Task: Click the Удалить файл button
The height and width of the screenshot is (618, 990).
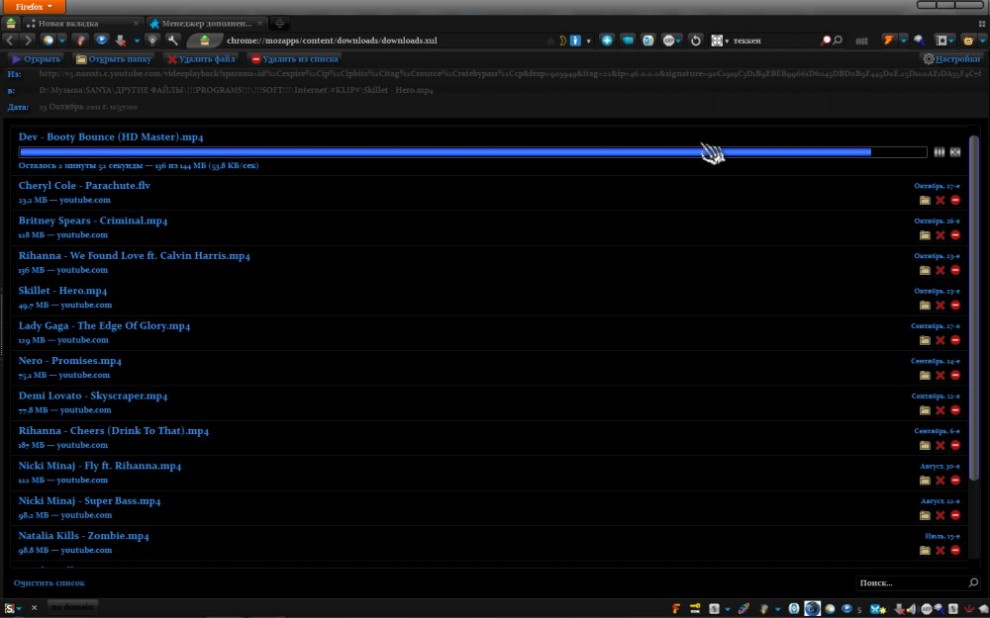Action: pyautogui.click(x=201, y=59)
